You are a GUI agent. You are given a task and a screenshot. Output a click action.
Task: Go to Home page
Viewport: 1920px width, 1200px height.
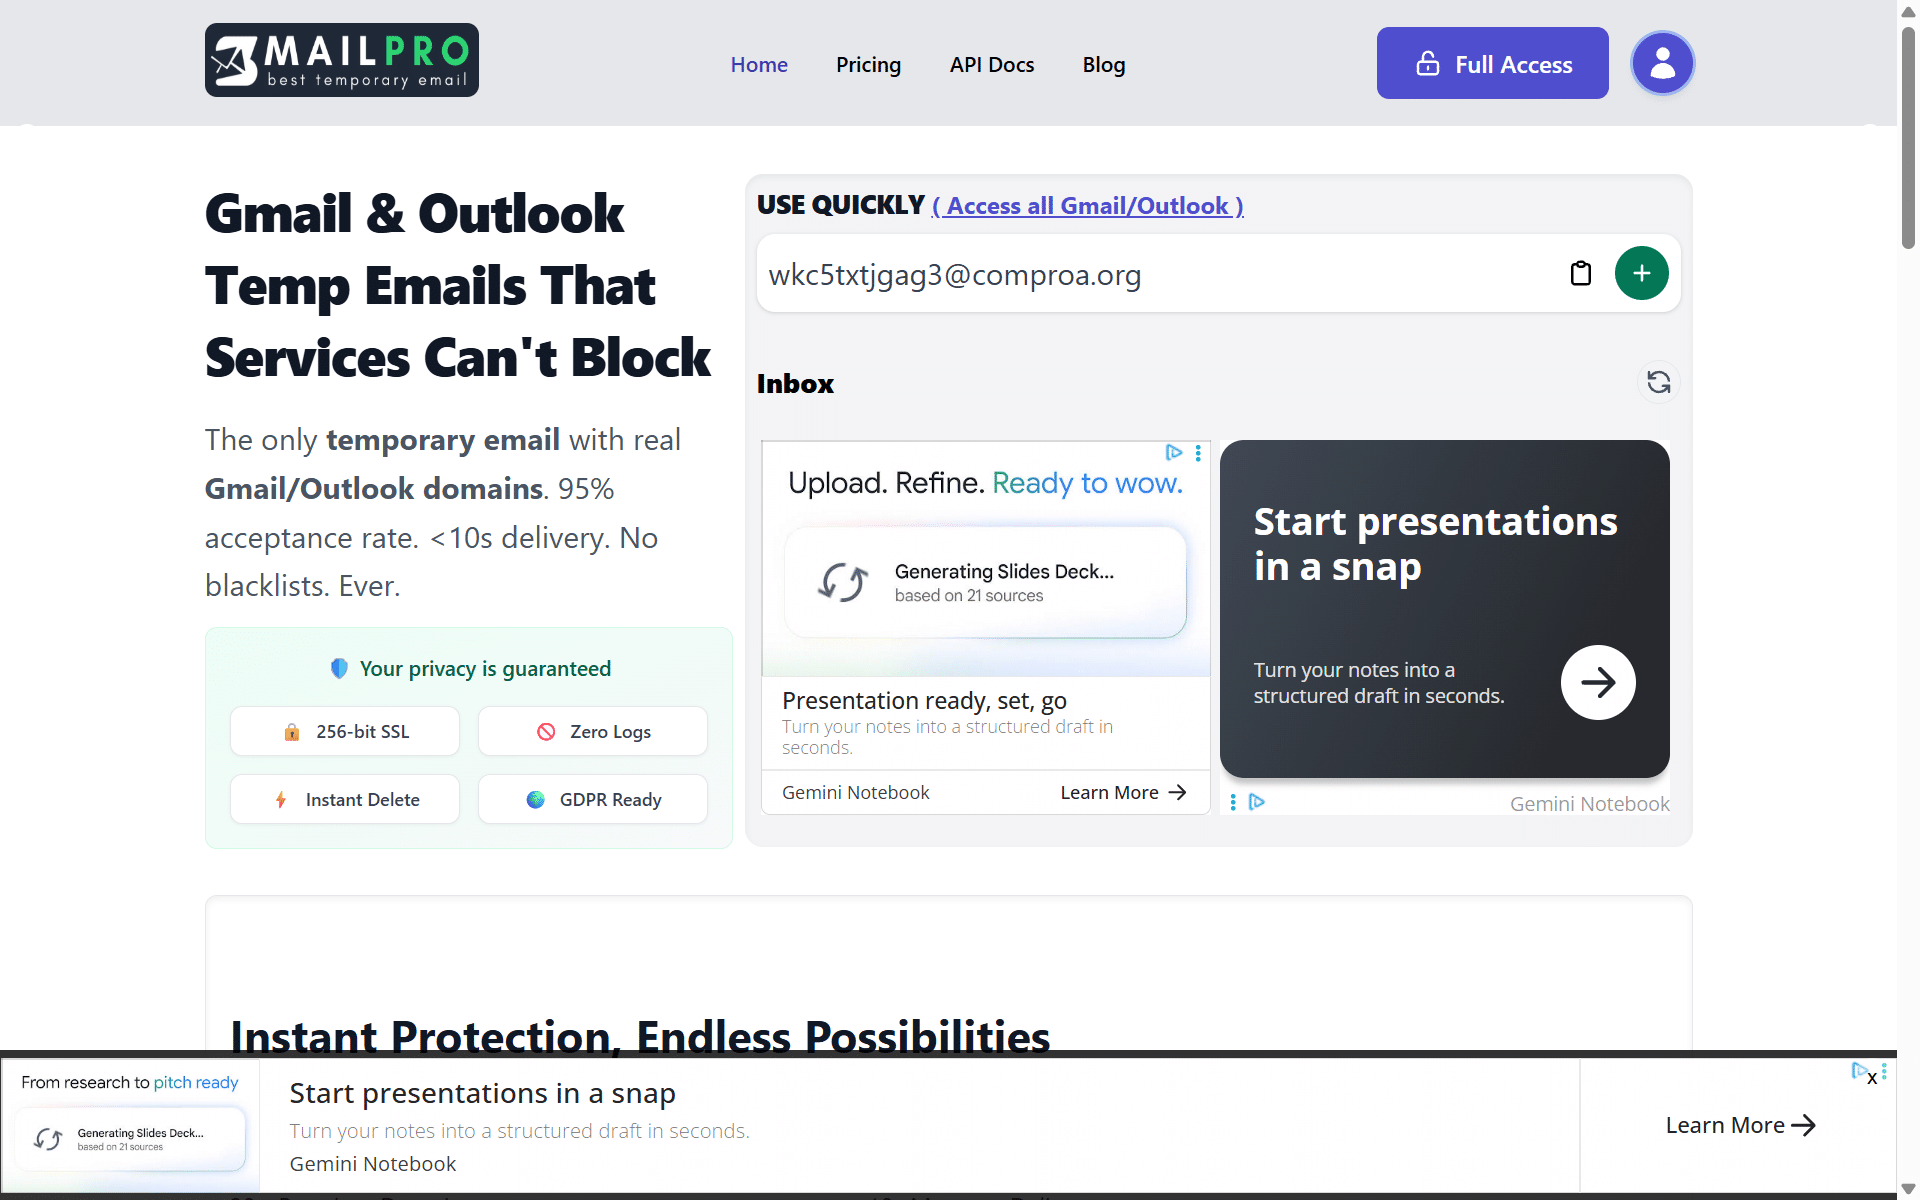[759, 65]
